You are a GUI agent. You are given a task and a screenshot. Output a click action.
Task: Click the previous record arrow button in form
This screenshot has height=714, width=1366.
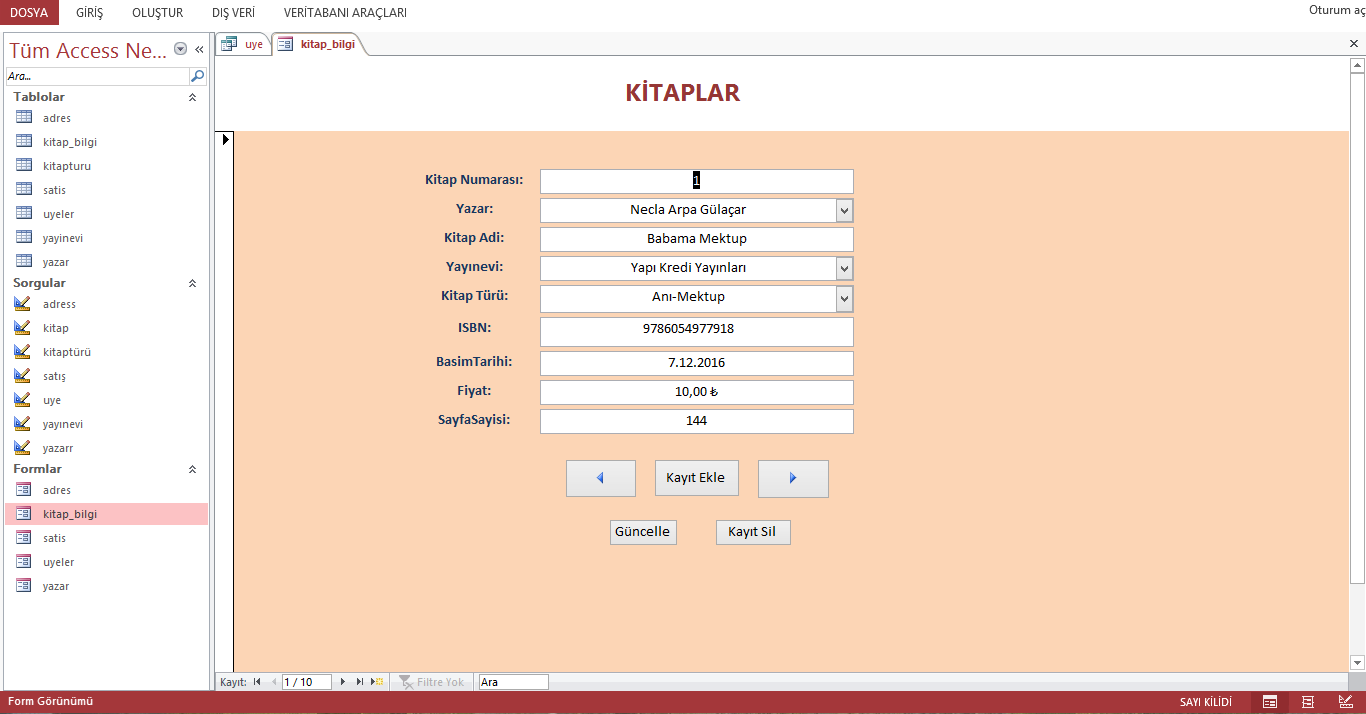(x=600, y=479)
